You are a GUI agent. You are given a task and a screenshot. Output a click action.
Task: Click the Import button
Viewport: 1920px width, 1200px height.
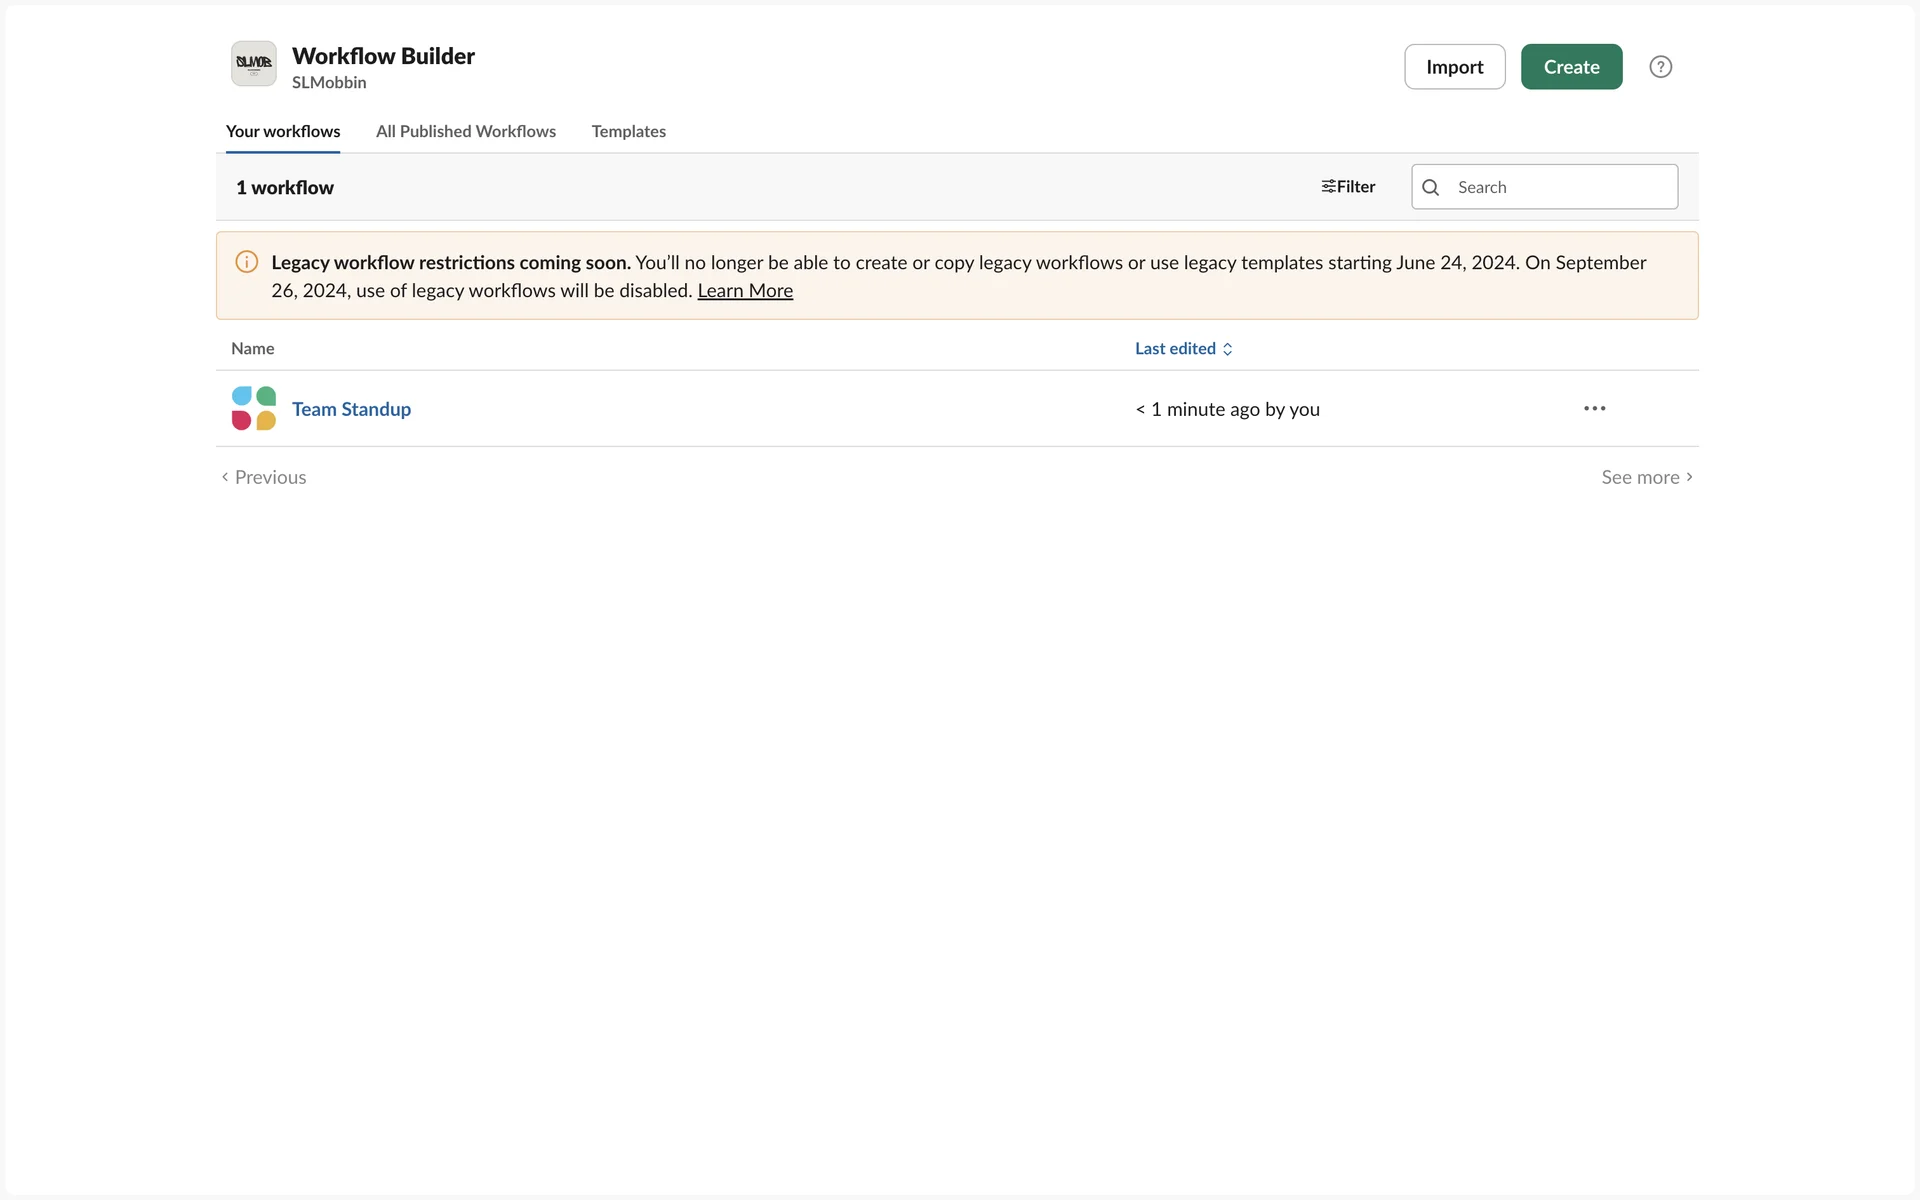pyautogui.click(x=1454, y=67)
